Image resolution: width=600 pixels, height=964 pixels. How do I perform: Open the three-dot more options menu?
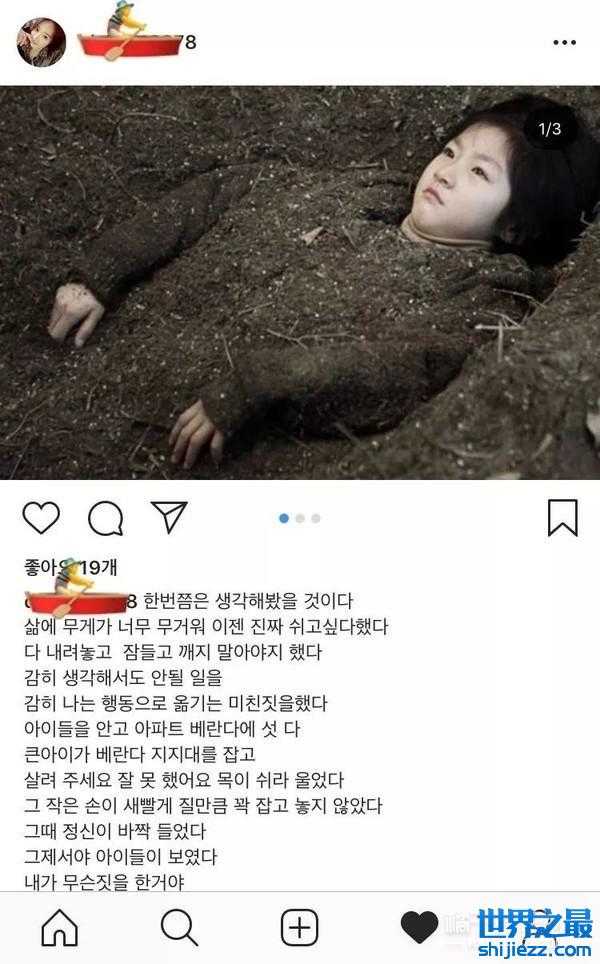(564, 42)
